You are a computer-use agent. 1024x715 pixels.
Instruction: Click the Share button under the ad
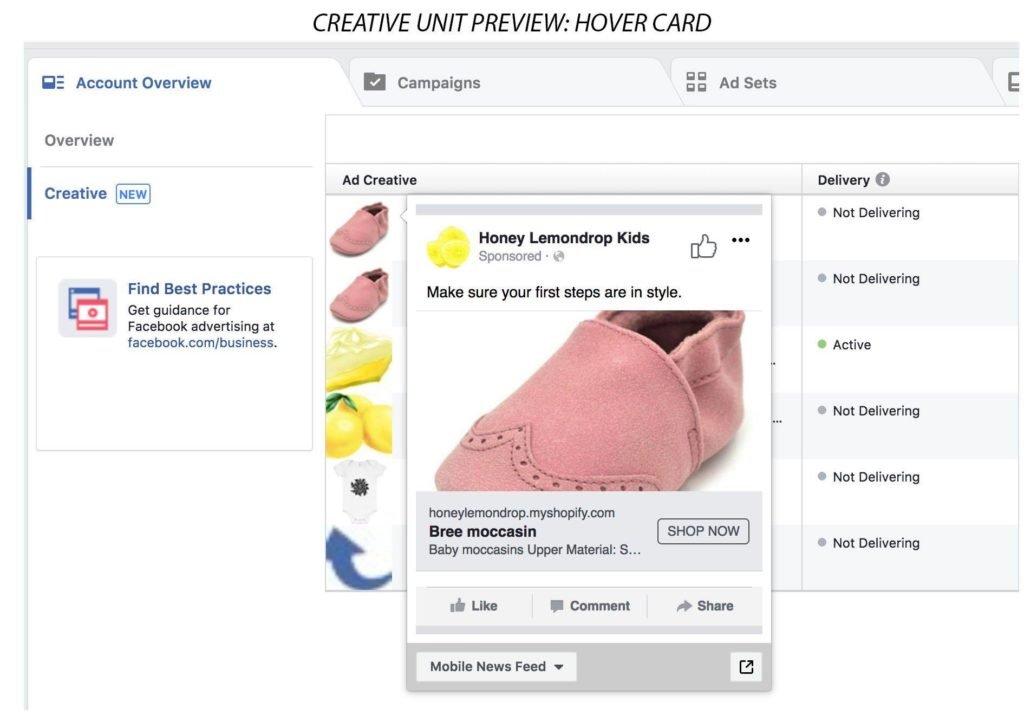click(705, 605)
